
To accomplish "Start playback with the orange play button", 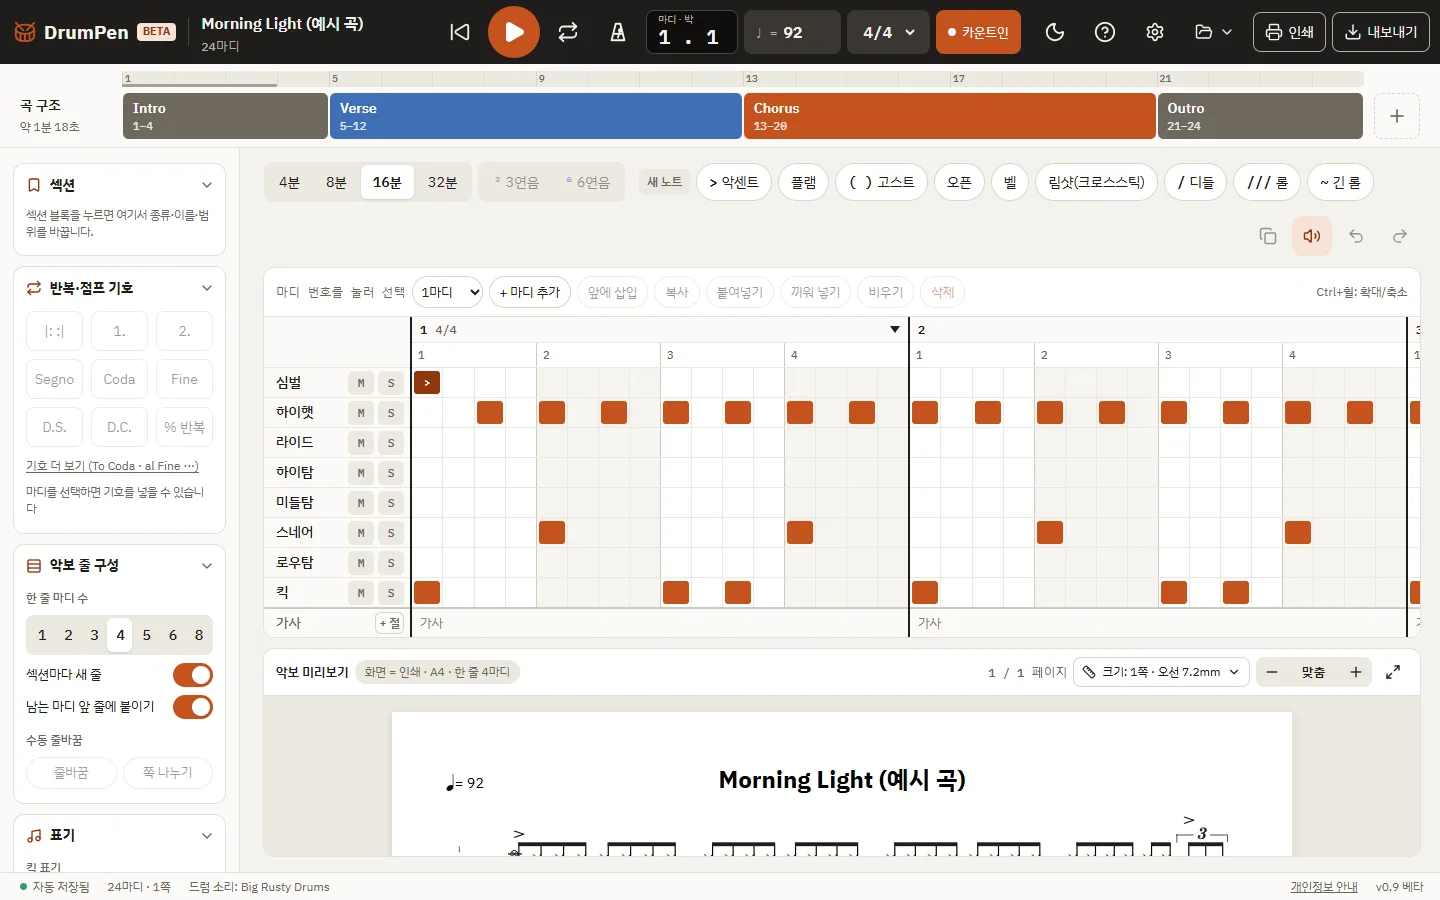I will [x=514, y=32].
